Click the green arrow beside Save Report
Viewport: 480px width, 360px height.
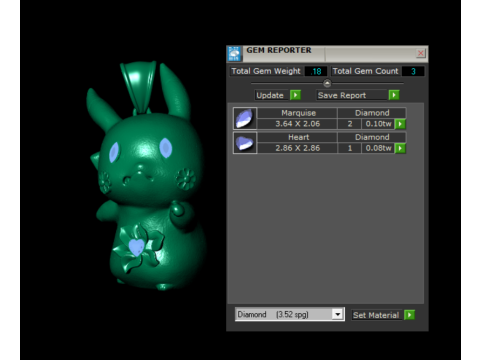pyautogui.click(x=394, y=95)
